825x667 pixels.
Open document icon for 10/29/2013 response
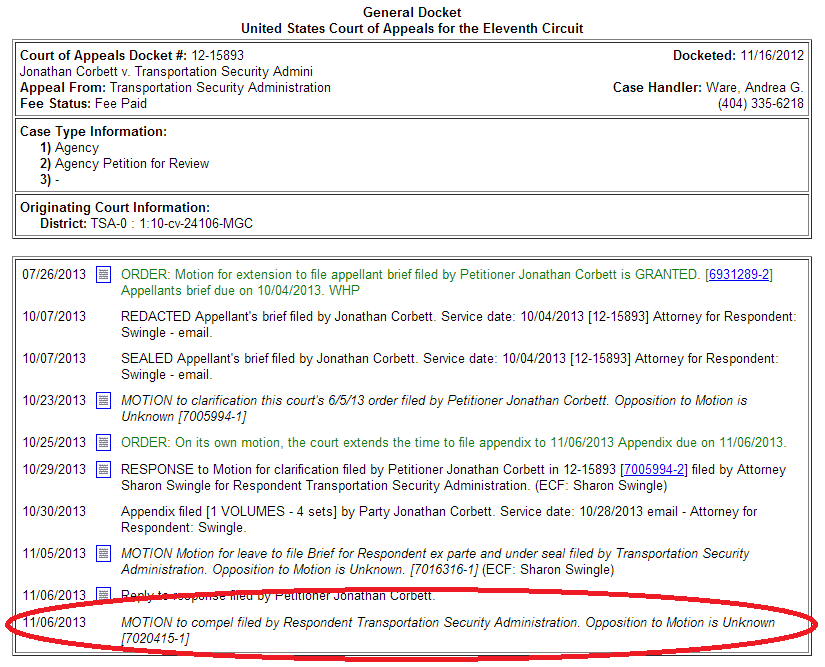[103, 469]
